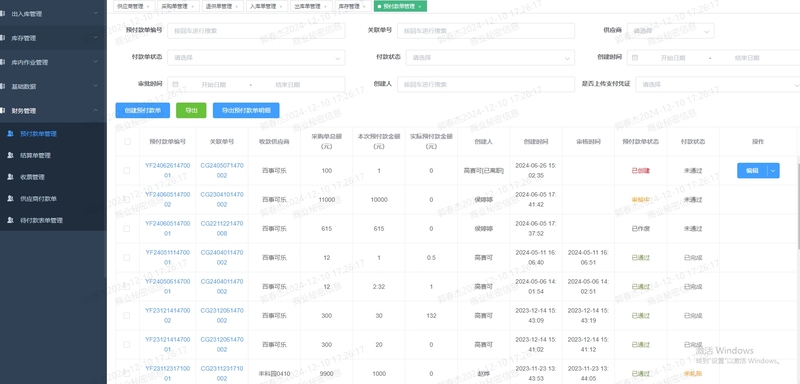Select the checkbox for 11000 yuan row
This screenshot has width=800, height=384.
point(127,200)
